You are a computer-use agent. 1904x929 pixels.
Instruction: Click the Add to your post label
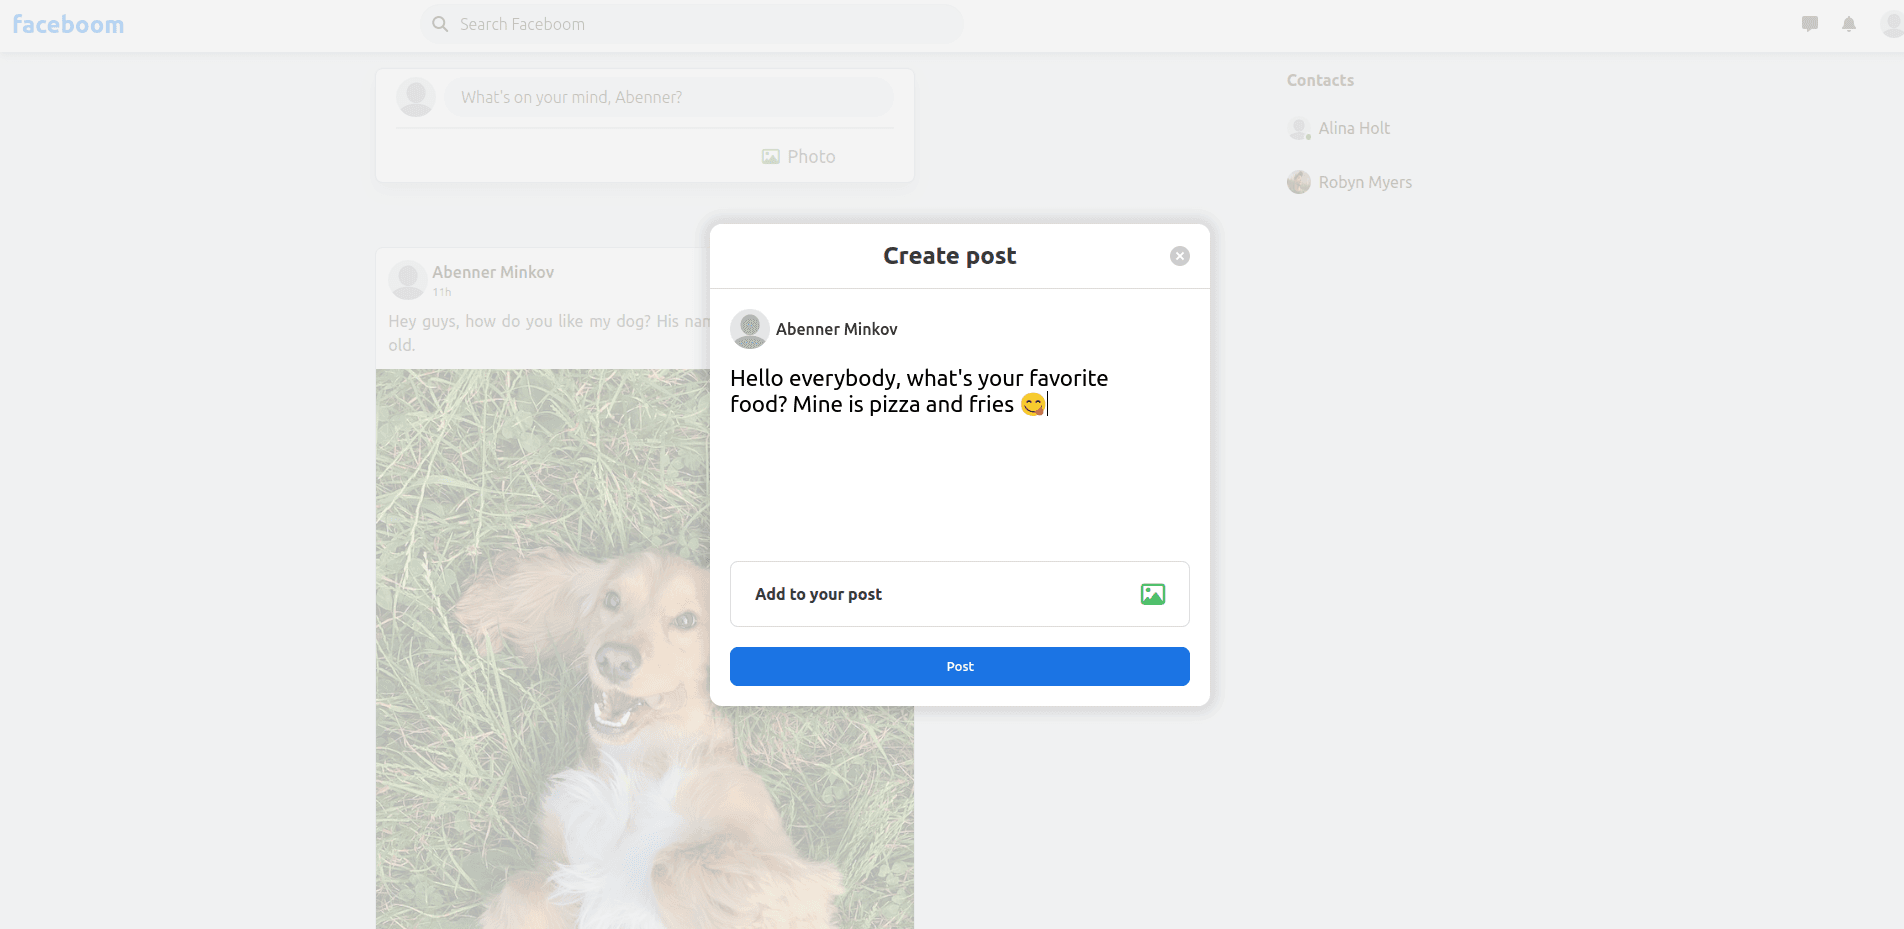(x=818, y=594)
